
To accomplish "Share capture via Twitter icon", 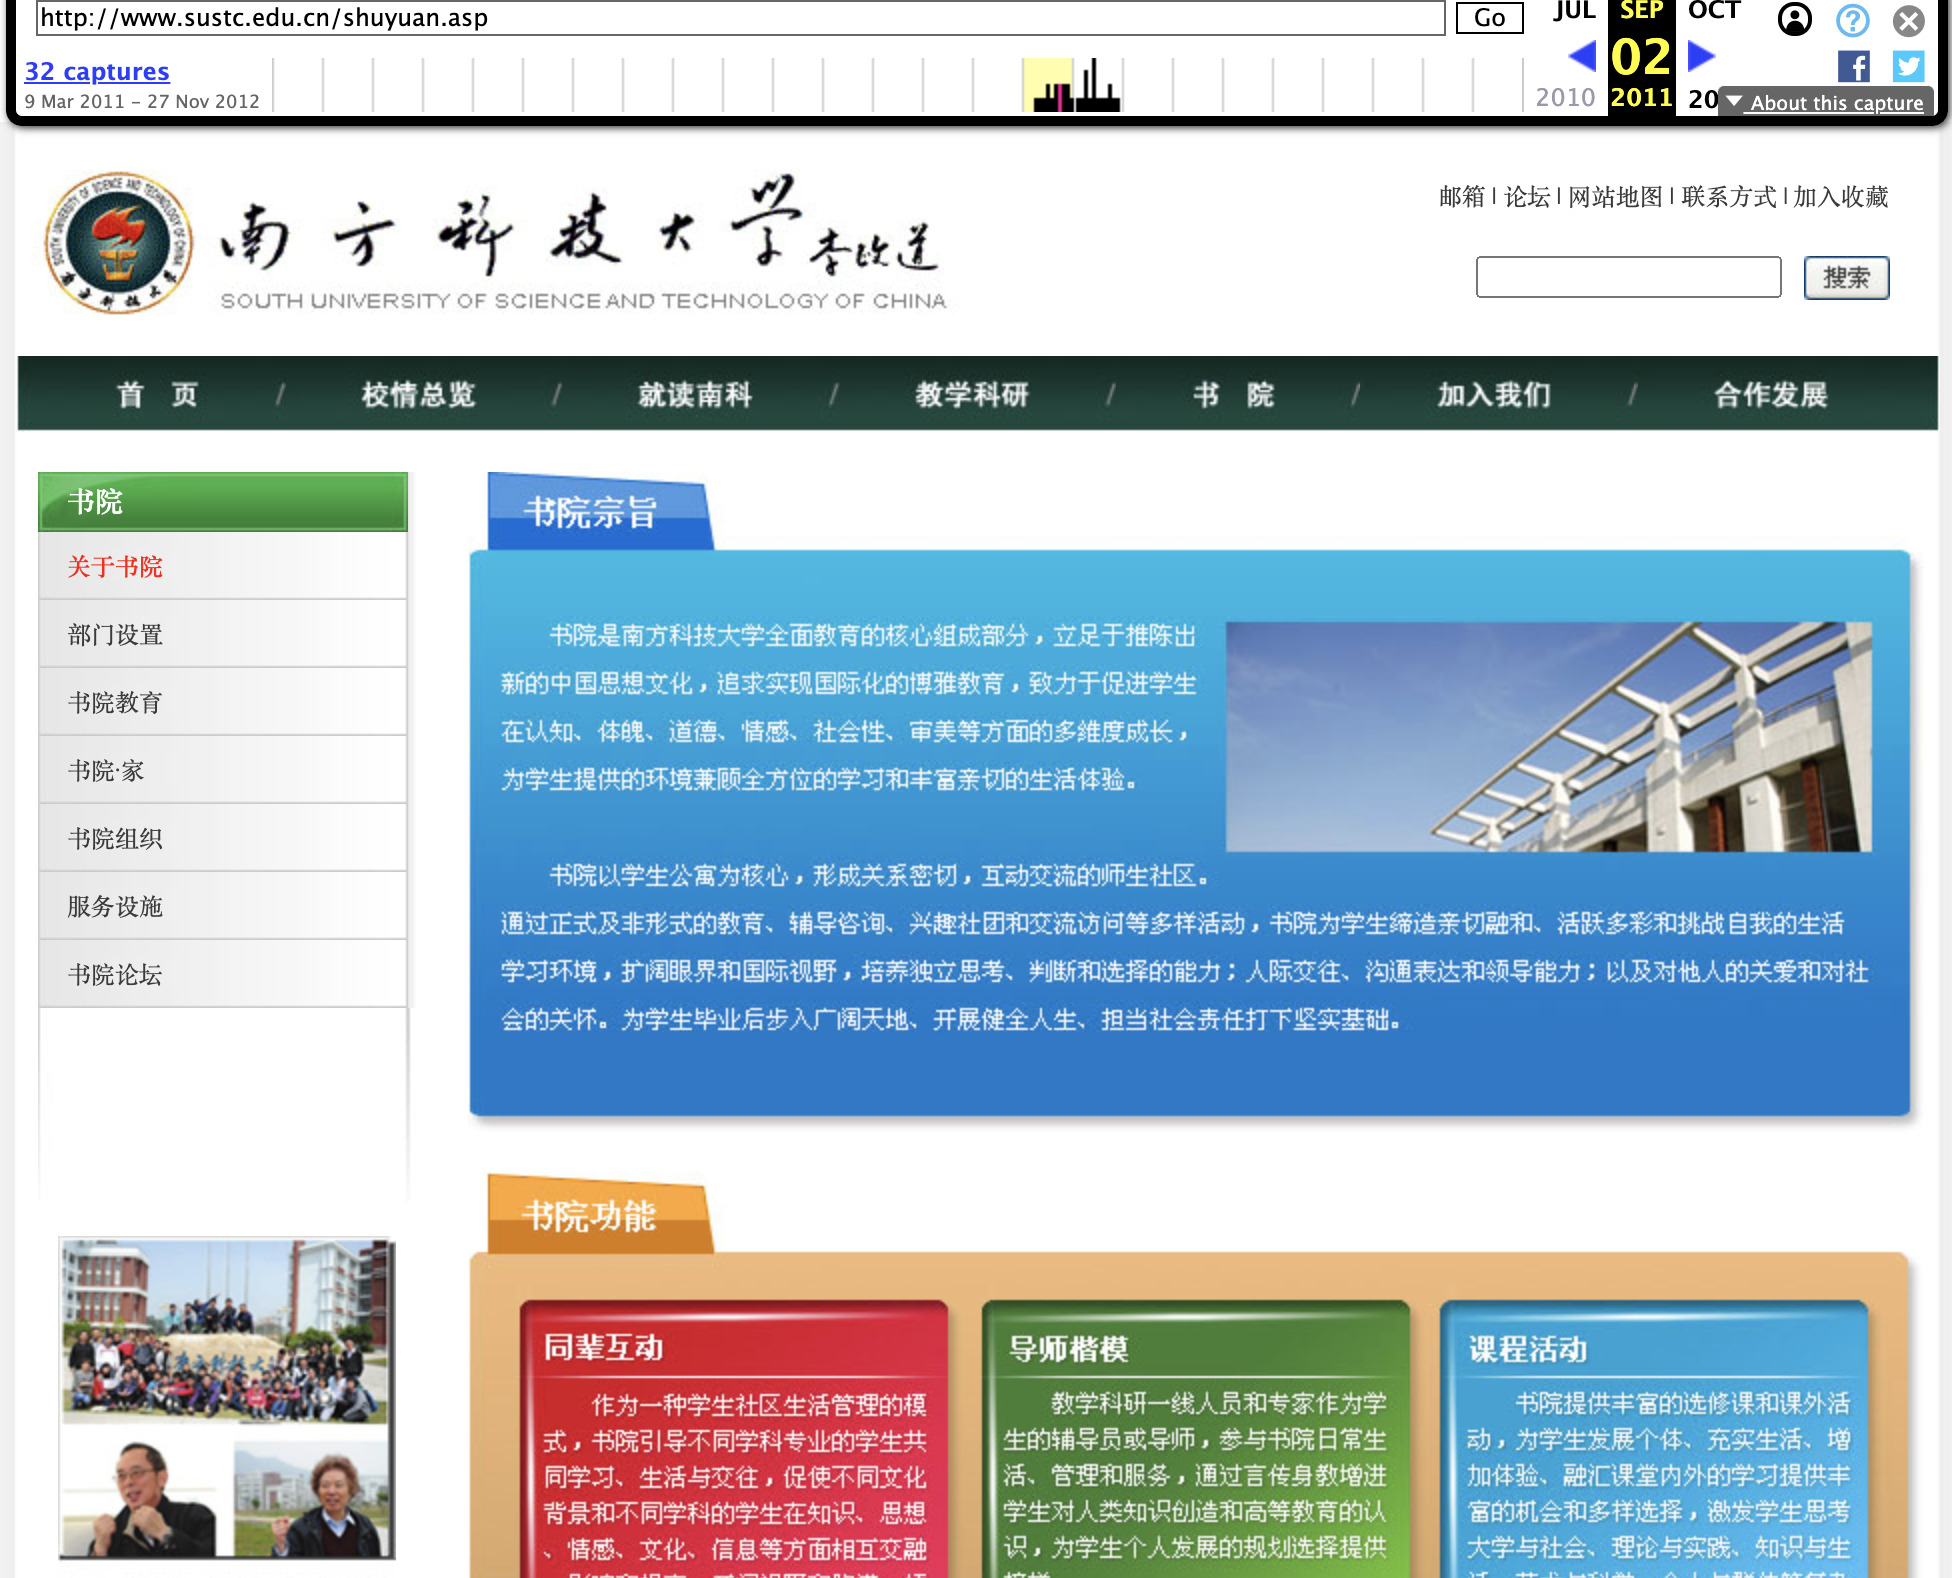I will [1907, 67].
